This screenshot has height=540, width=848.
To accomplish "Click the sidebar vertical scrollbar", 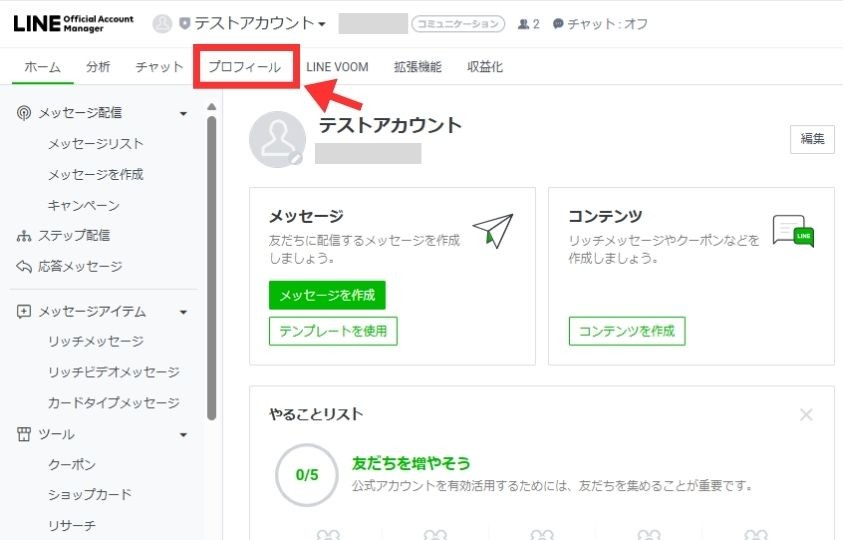I will tap(211, 268).
